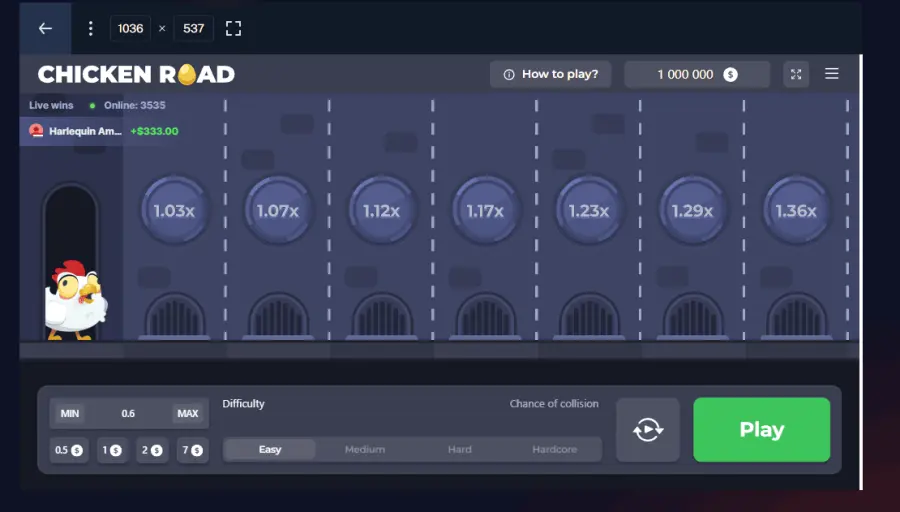Click the 1.36x multiplier coin

pos(796,211)
